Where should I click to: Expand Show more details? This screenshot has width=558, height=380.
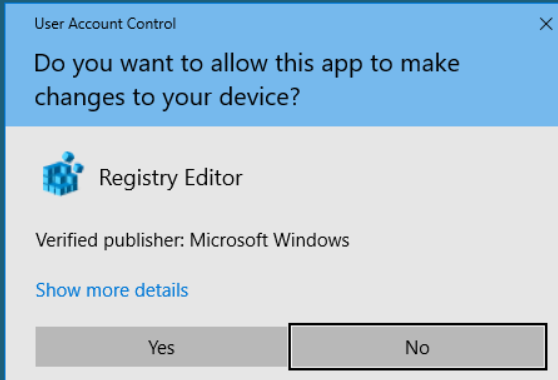(x=112, y=290)
